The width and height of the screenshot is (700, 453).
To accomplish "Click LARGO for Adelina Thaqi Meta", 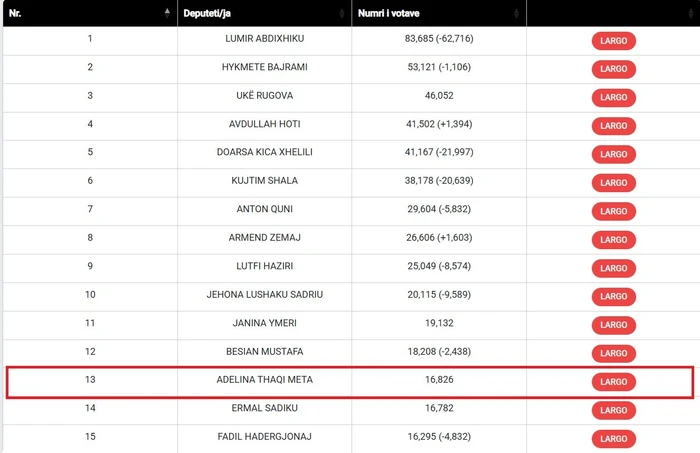I will 613,382.
